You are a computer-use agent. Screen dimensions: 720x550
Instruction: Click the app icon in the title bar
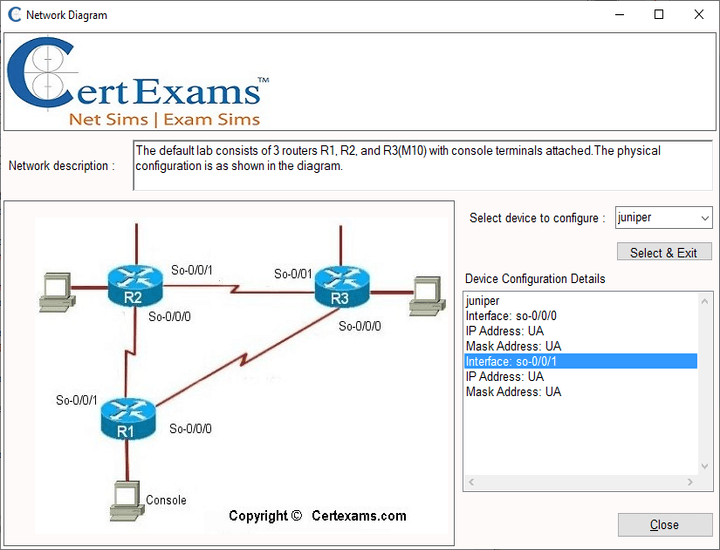[15, 15]
